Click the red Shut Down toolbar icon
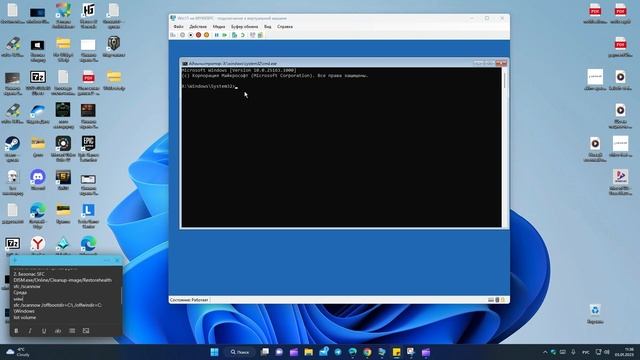This screenshot has height=360, width=640. [198, 35]
